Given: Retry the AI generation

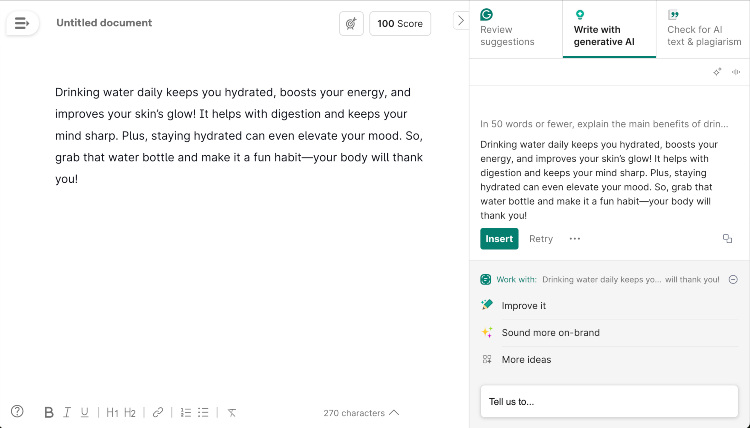Looking at the screenshot, I should click(x=541, y=239).
